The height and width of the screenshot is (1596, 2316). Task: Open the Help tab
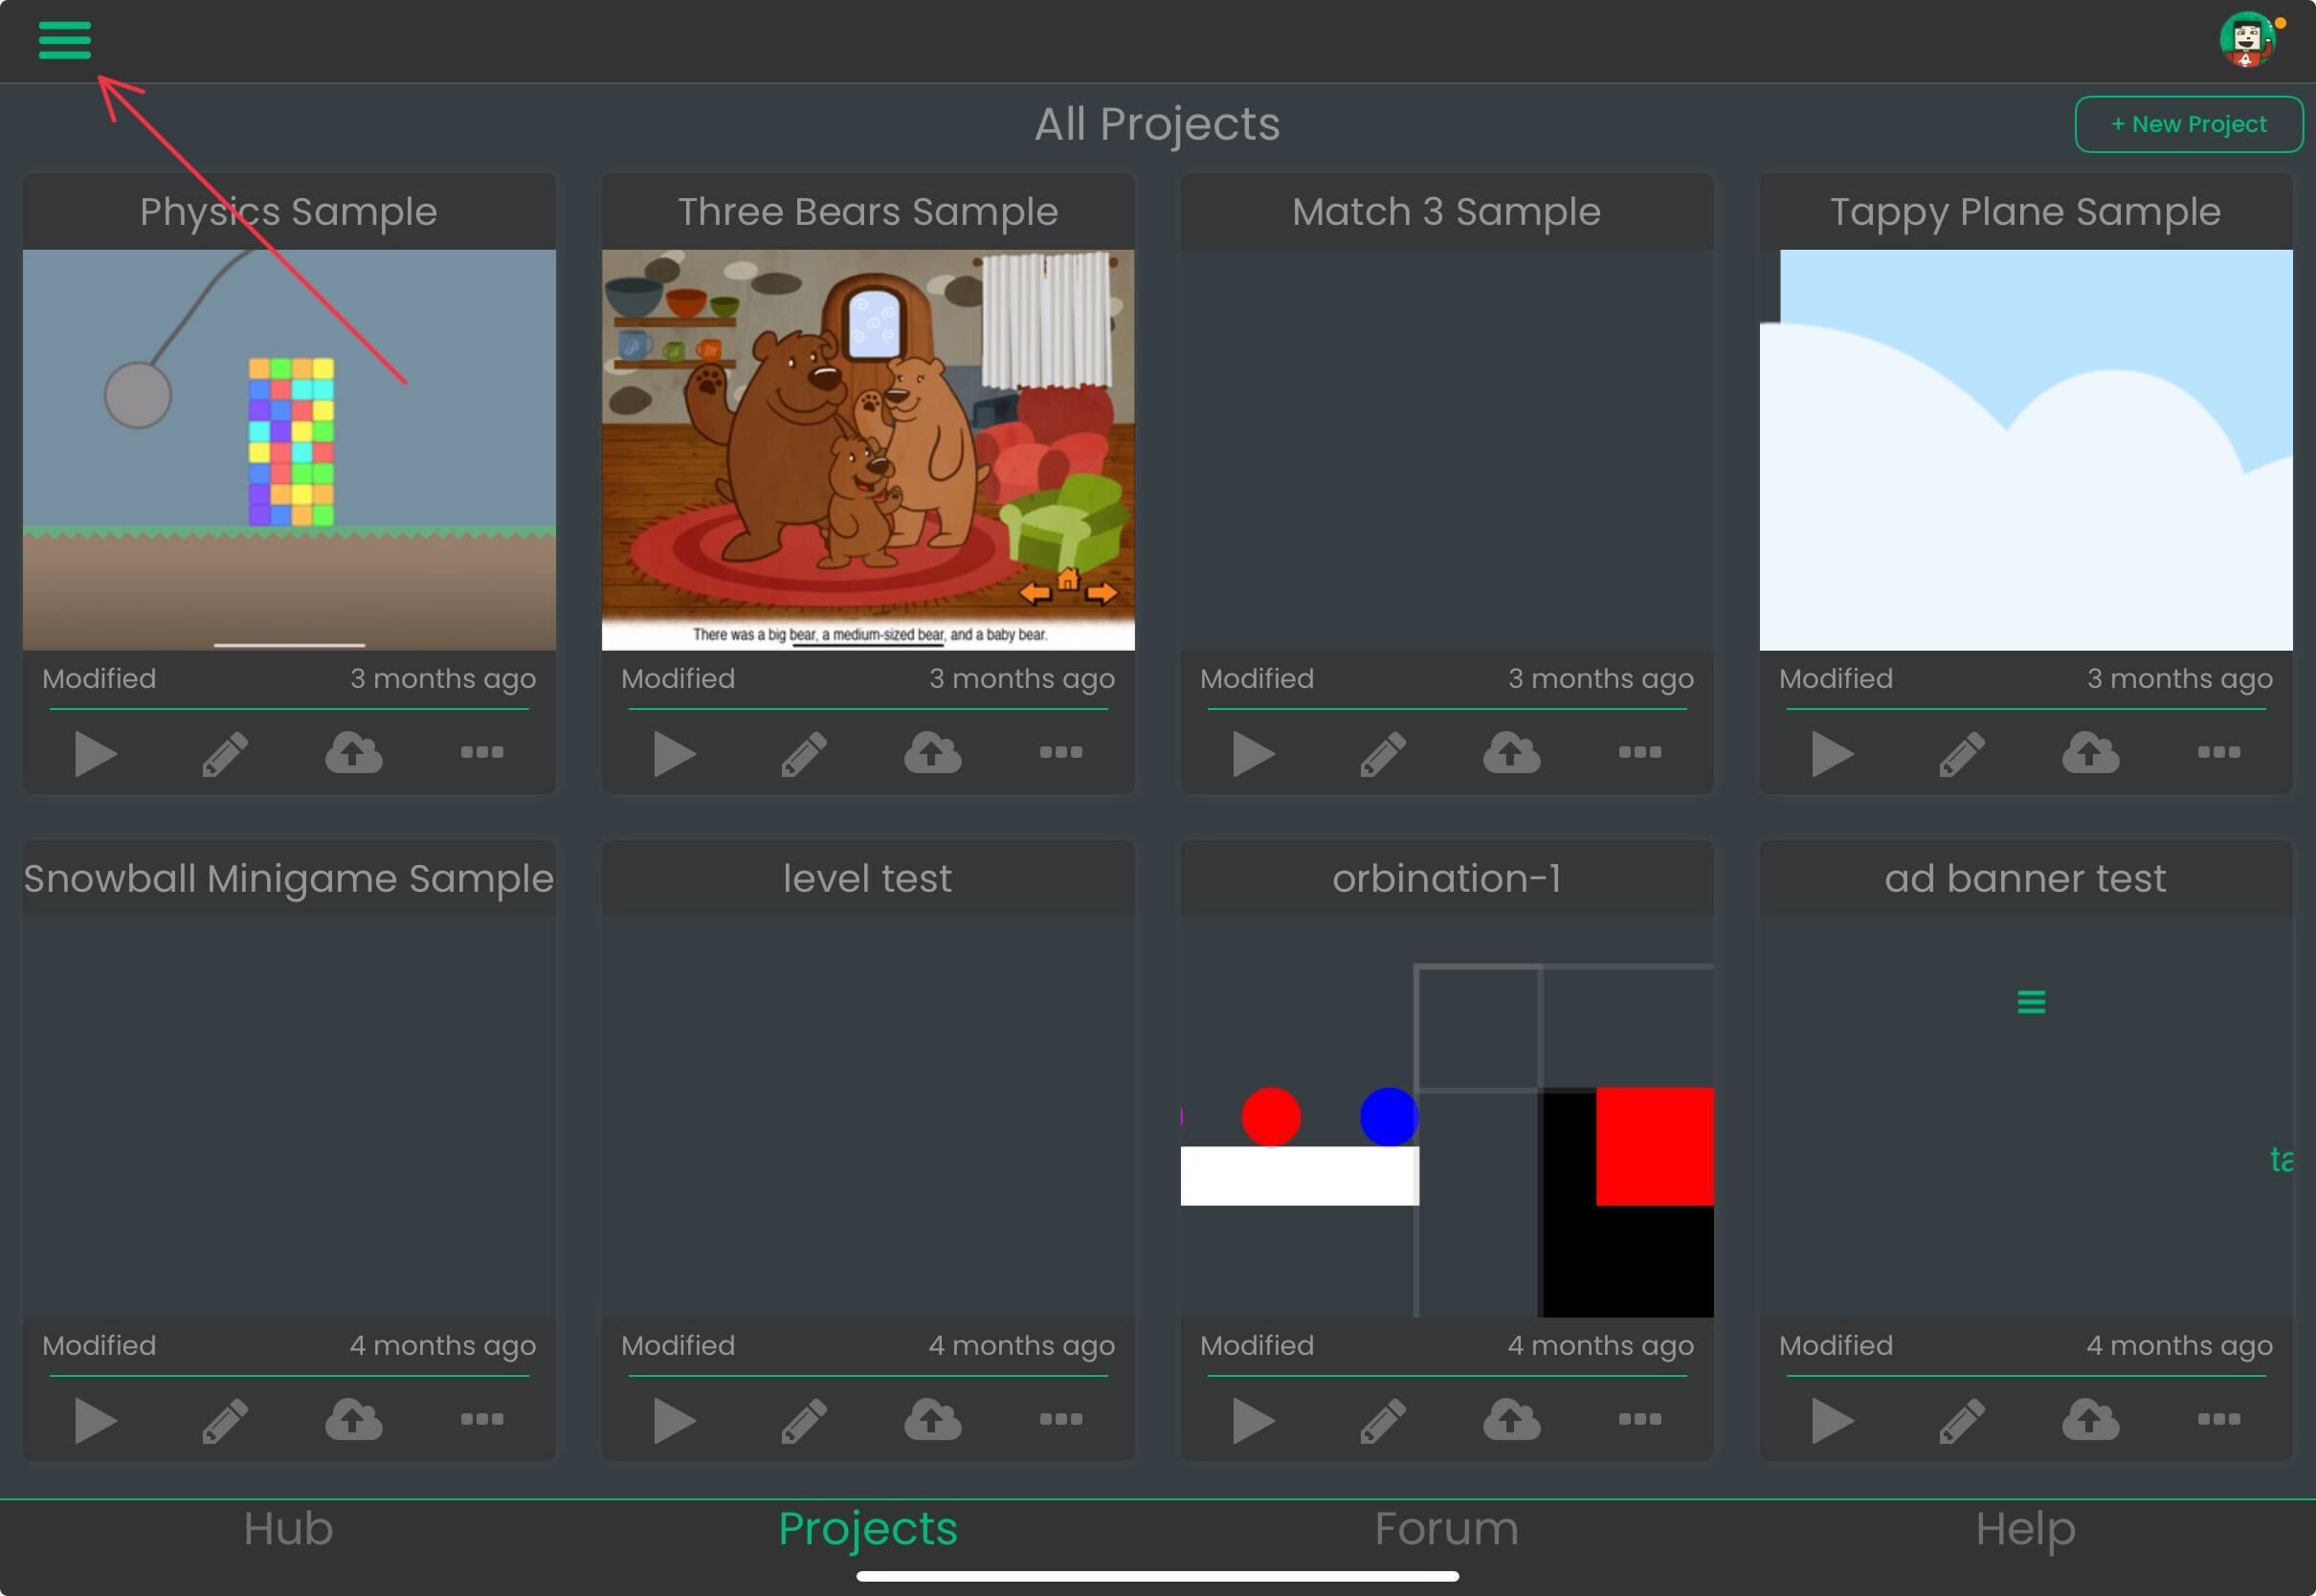click(x=2025, y=1528)
